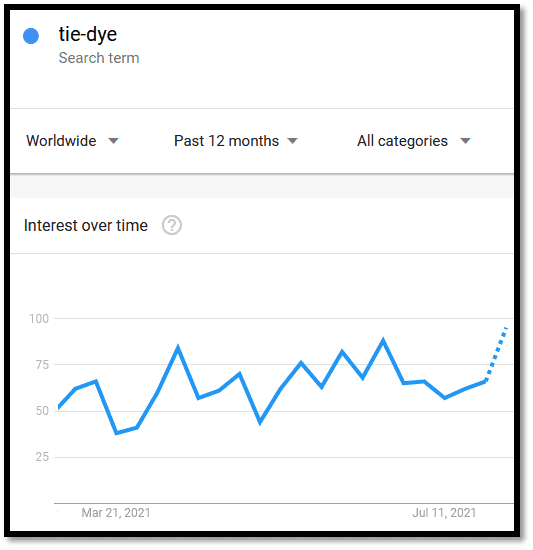Click the dotted forecast segment of the line
Screen dimensions: 533x550
(x=496, y=354)
